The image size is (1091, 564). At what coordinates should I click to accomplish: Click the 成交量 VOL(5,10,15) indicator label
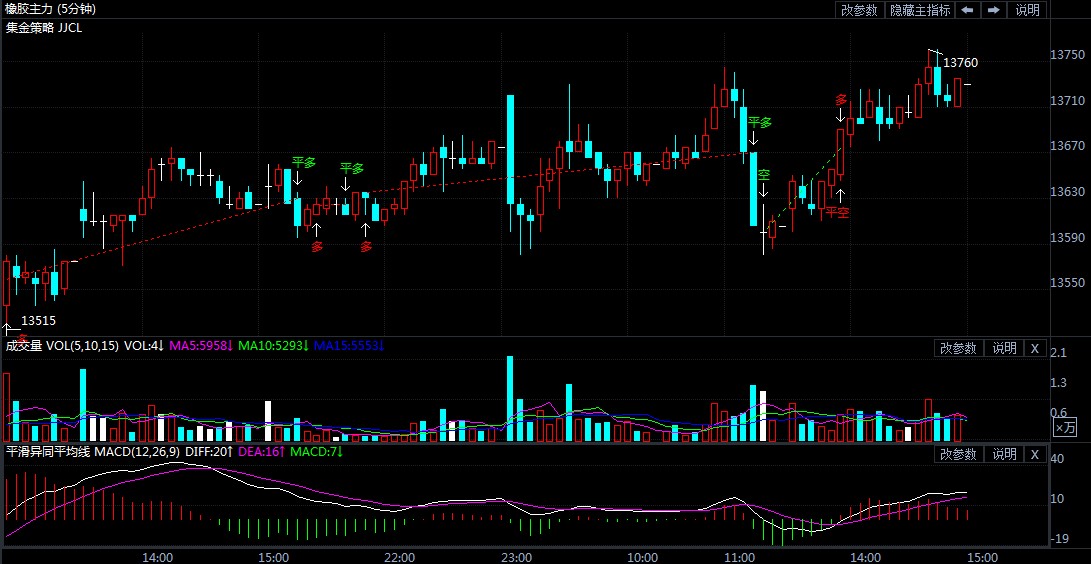pos(62,346)
